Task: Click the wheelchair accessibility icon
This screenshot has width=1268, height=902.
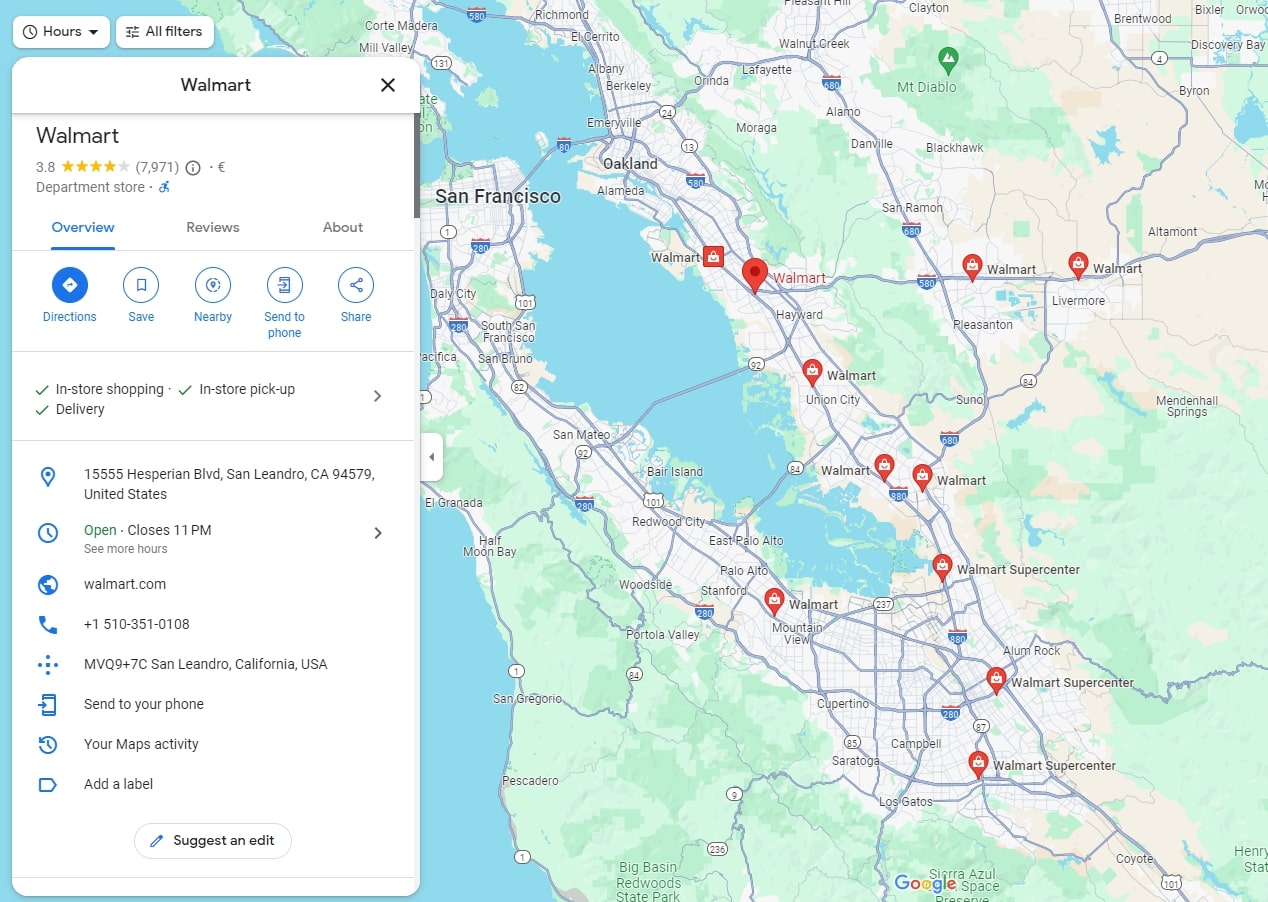Action: tap(163, 186)
